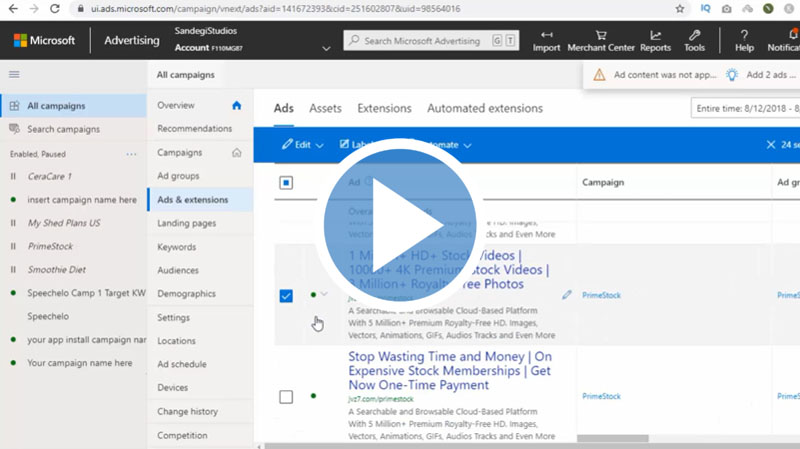Open the Entire time date range picker
Viewport: 800px width, 449px height.
pos(745,108)
